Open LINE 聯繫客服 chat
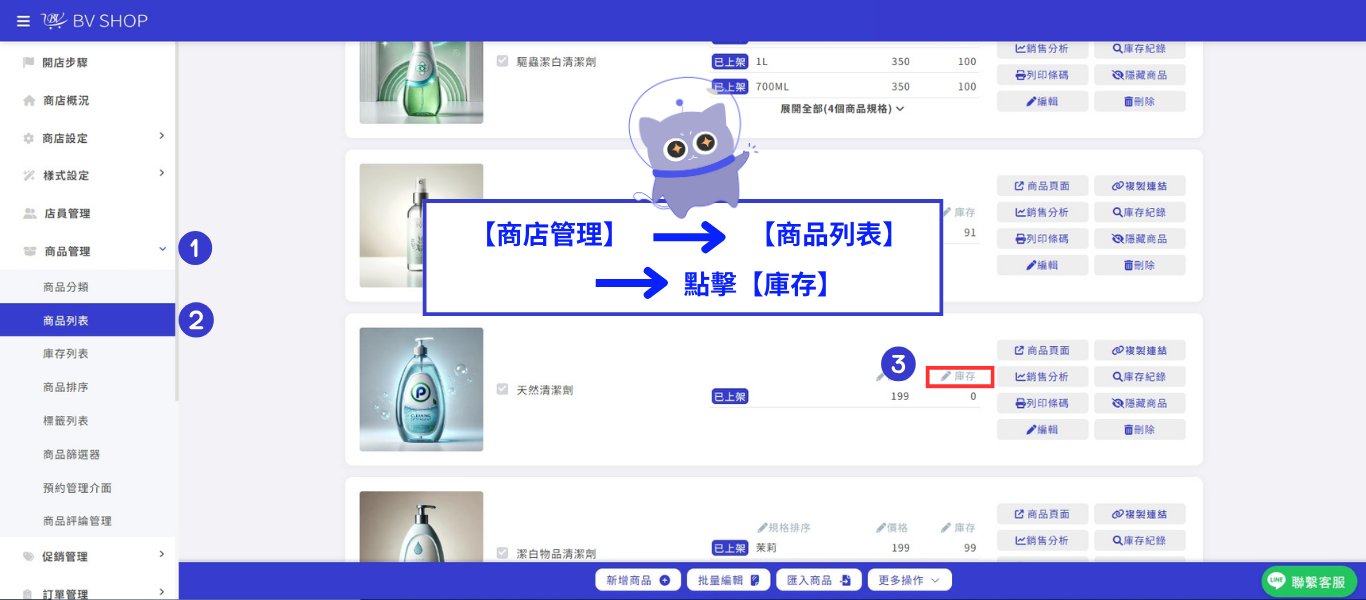This screenshot has height=600, width=1366. tap(1308, 580)
